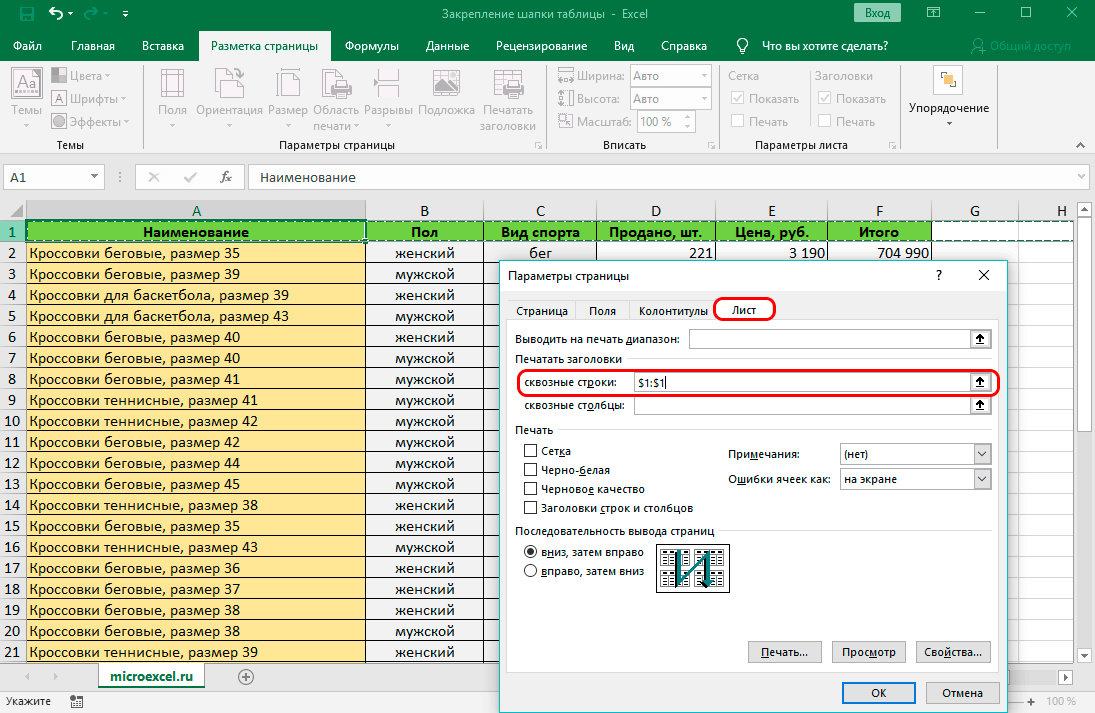Open Ошибки ячеек как dropdown

[x=983, y=479]
